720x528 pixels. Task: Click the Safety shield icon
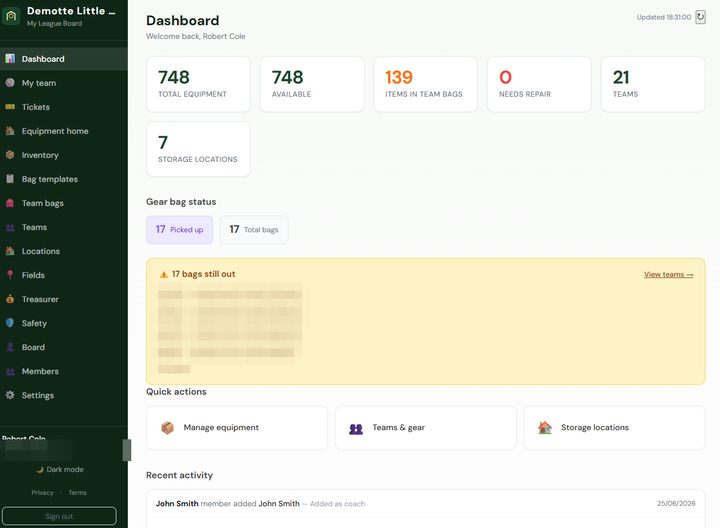[x=10, y=323]
